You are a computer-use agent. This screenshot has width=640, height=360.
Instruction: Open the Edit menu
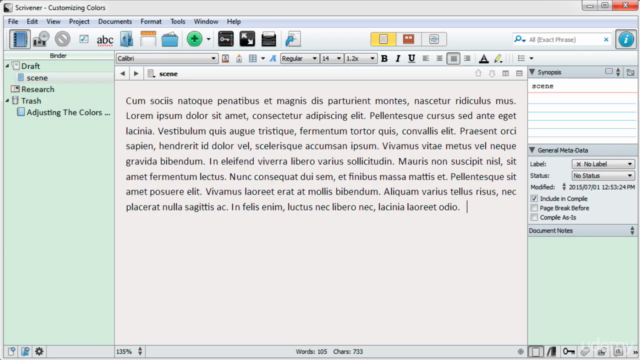32,21
